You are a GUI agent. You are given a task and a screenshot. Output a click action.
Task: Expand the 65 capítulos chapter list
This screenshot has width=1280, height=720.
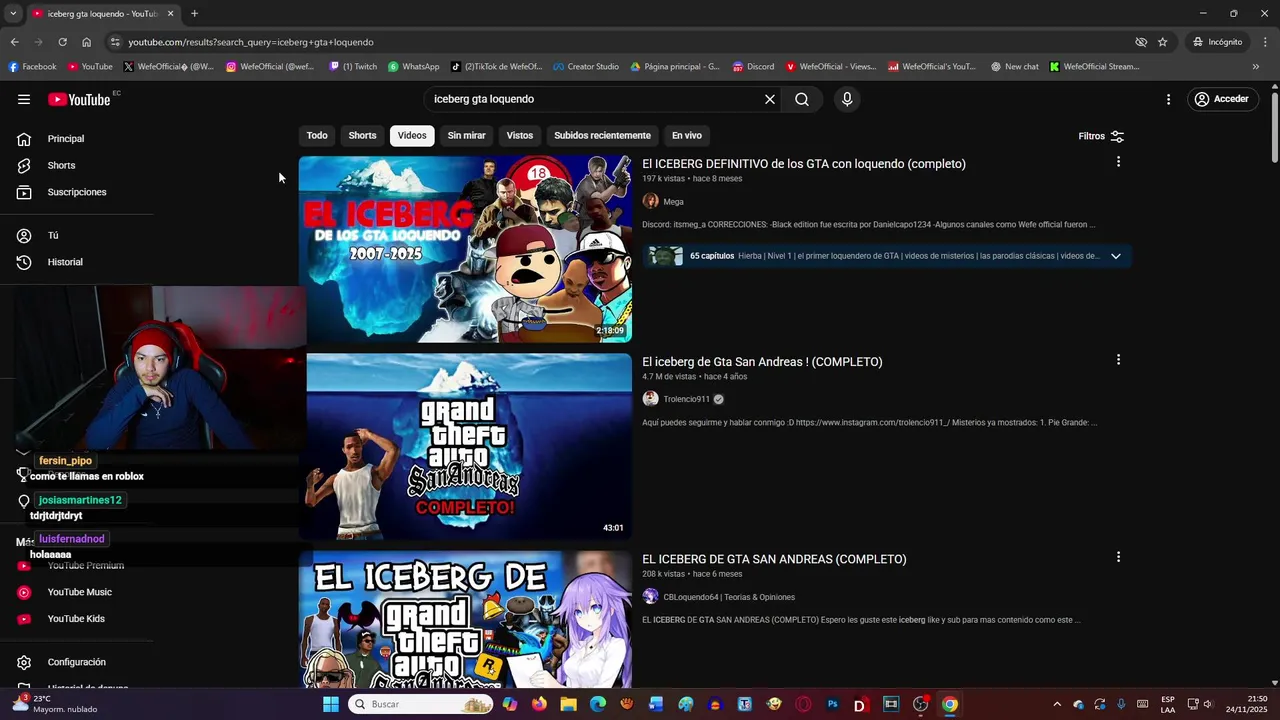pos(1116,256)
